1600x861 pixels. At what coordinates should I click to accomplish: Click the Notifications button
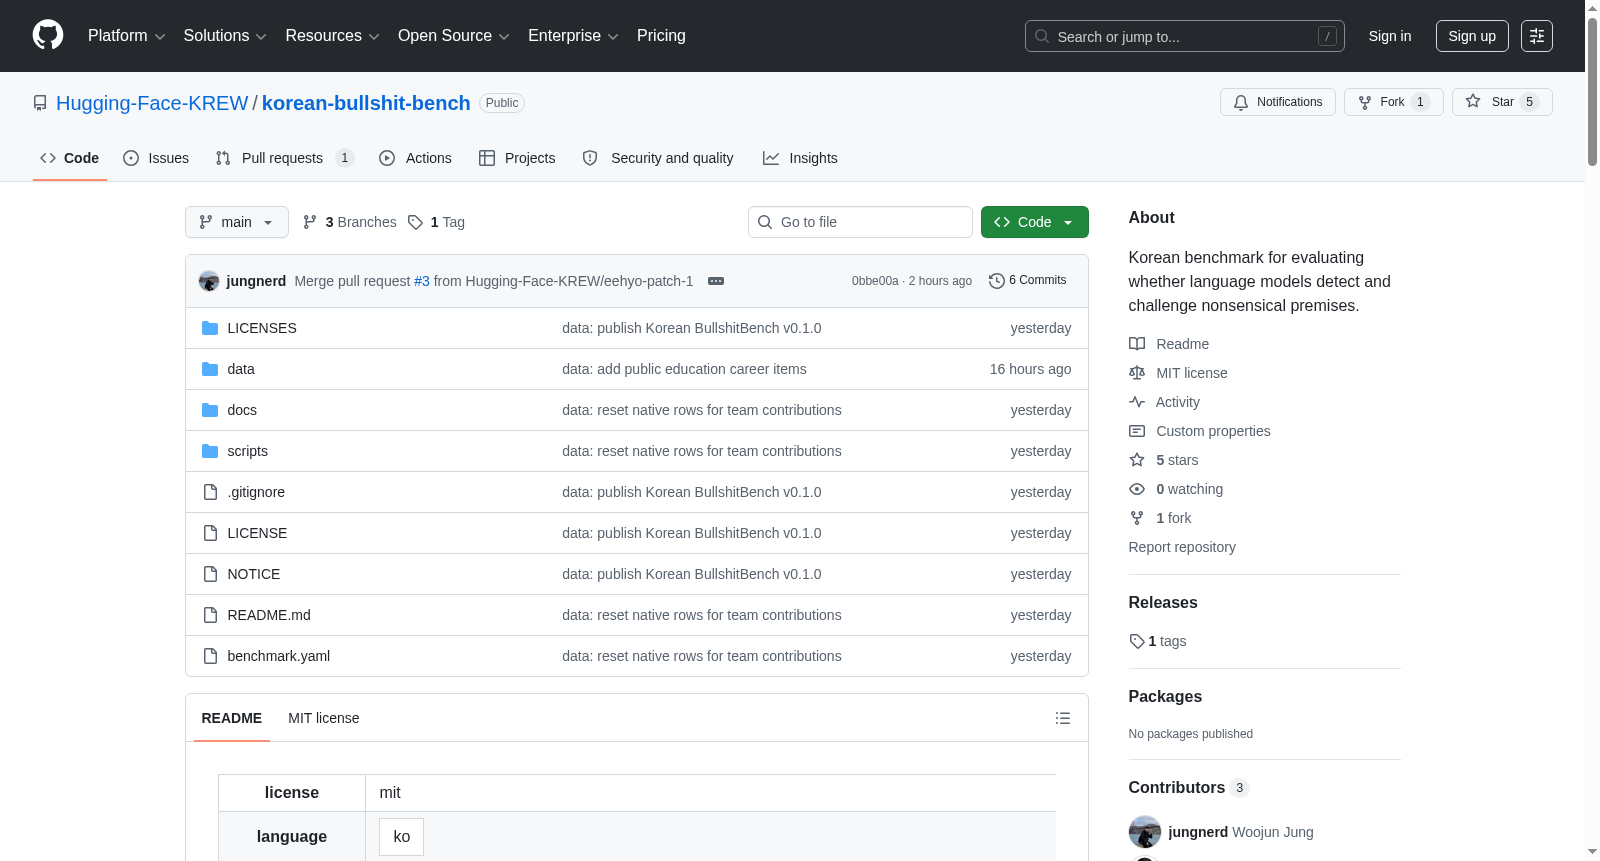coord(1278,102)
